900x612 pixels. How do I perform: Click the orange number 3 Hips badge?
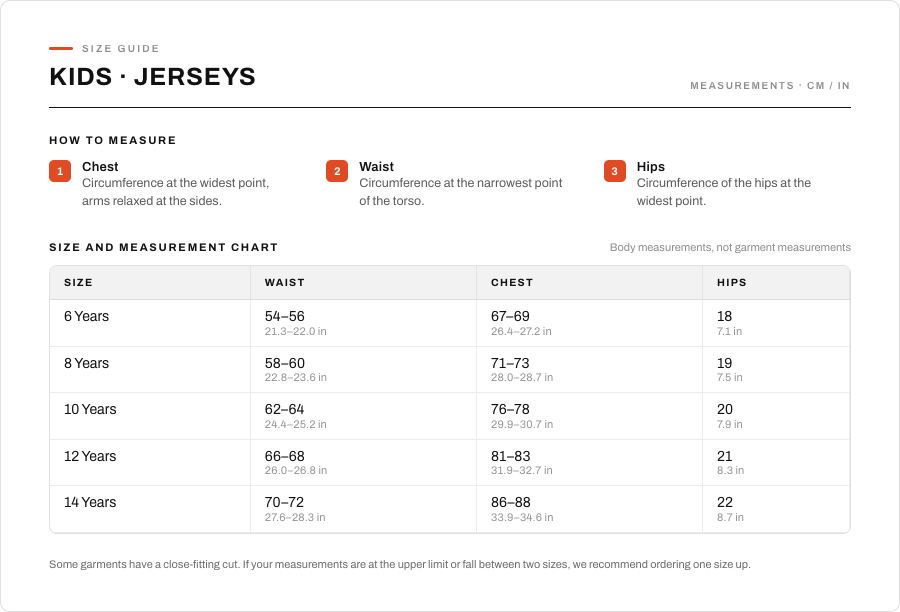click(615, 171)
